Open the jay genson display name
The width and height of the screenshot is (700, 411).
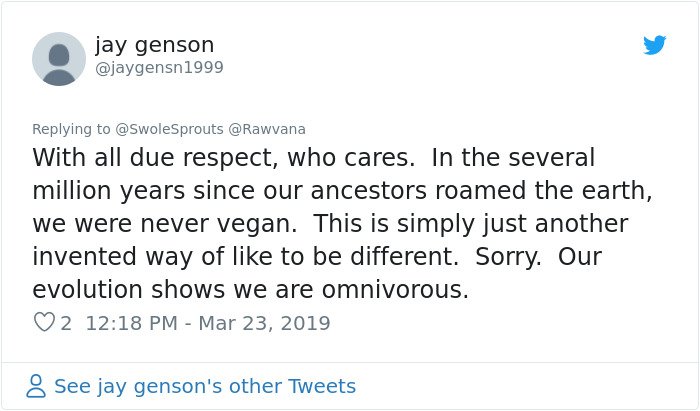pyautogui.click(x=154, y=46)
